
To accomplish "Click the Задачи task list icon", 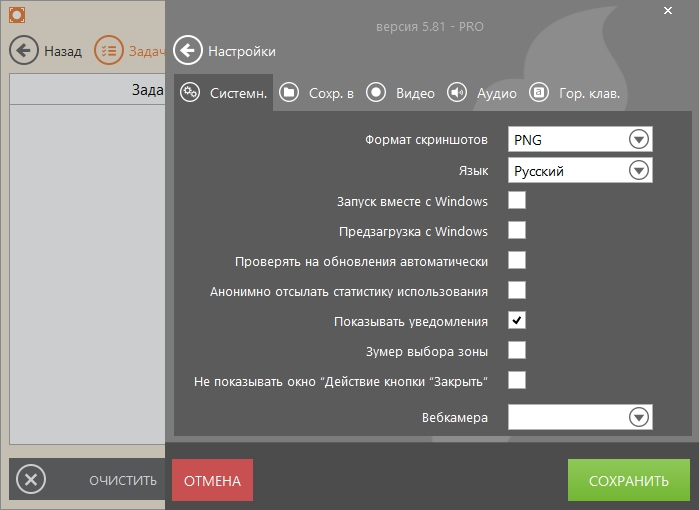I will 108,50.
